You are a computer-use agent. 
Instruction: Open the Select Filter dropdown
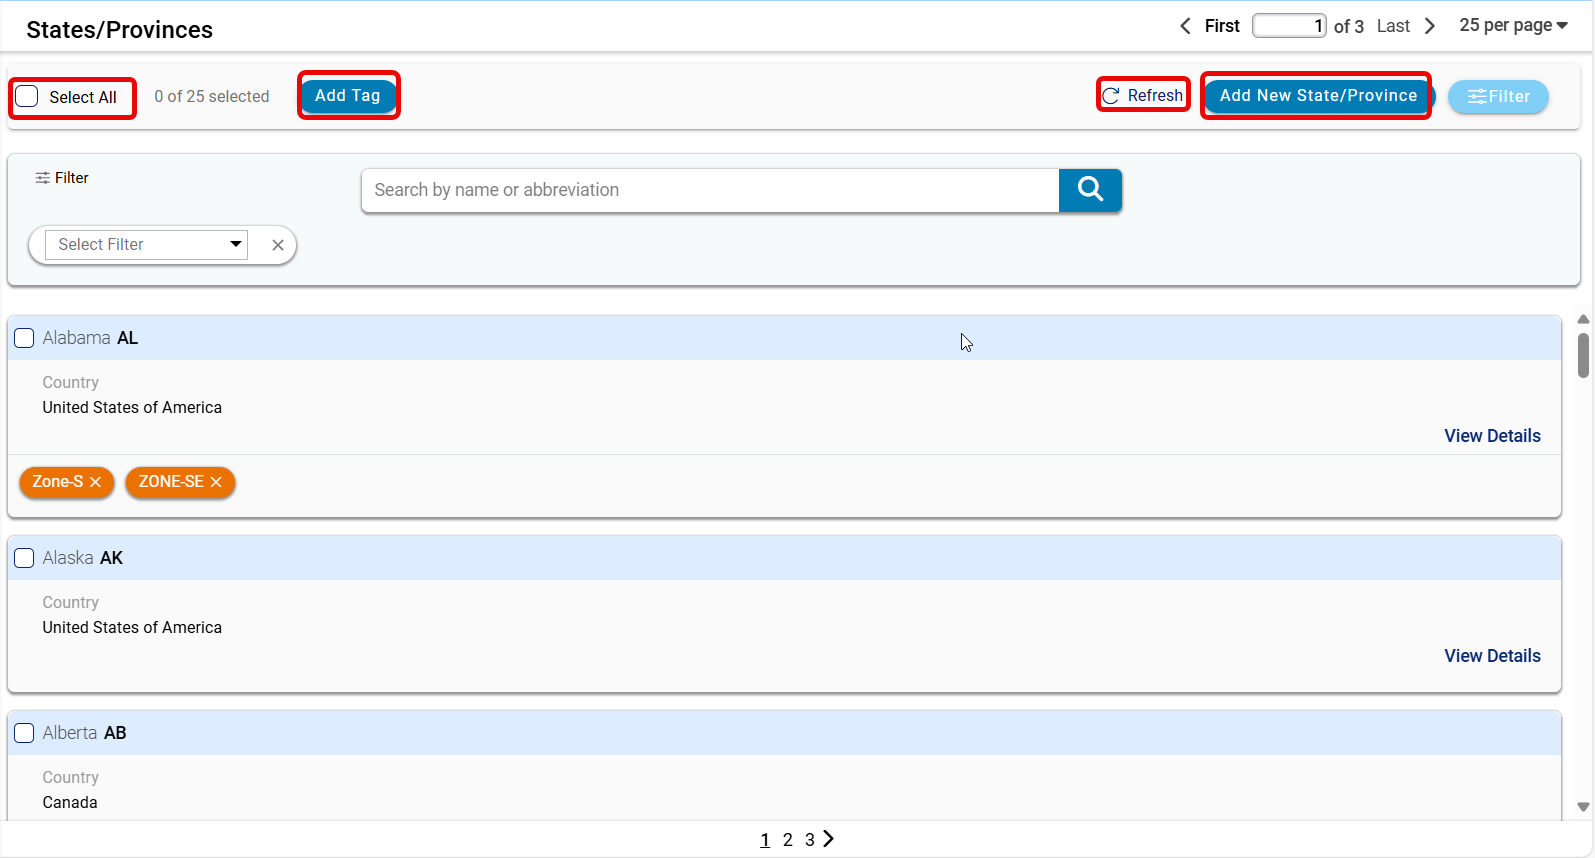[147, 245]
